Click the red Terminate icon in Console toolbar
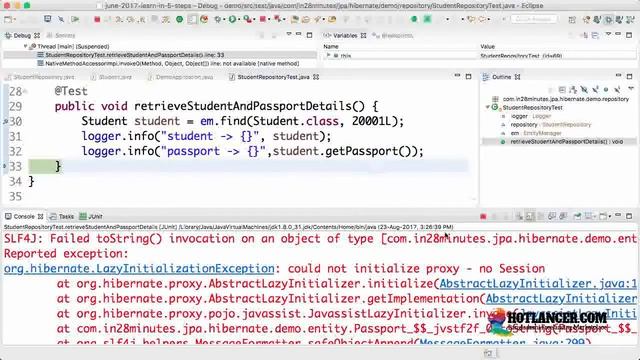 click(x=483, y=216)
